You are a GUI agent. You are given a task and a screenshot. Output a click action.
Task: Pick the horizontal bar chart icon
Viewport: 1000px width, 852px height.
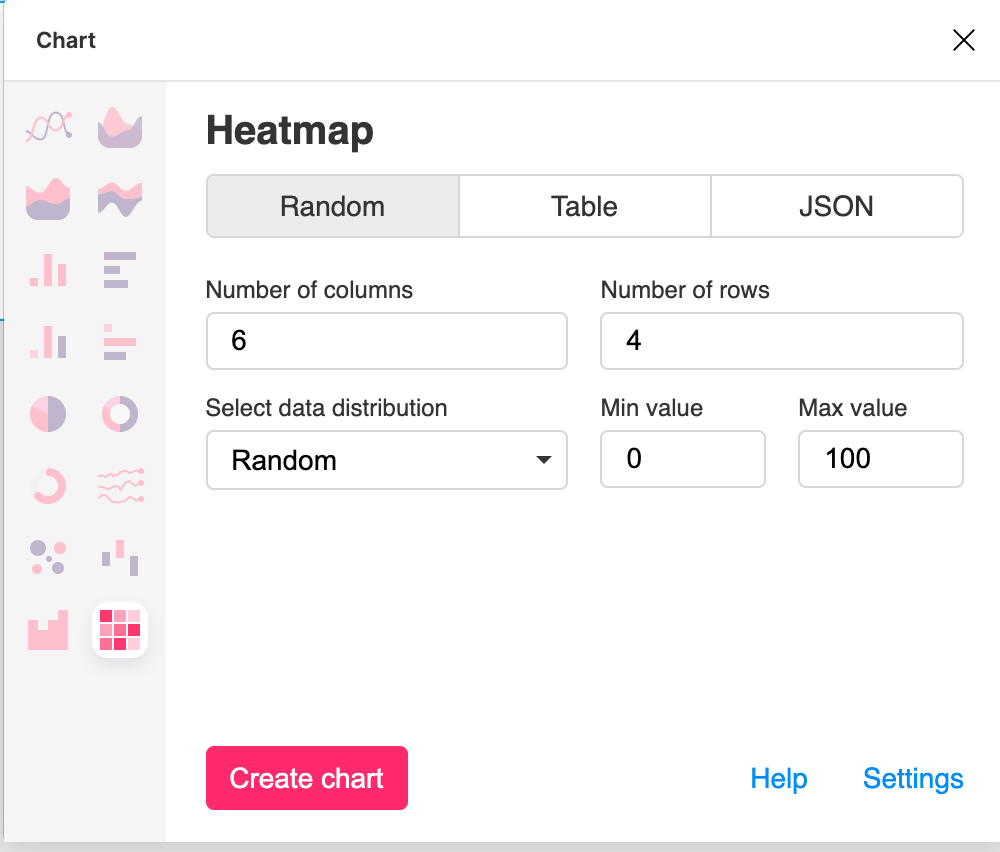(x=120, y=270)
